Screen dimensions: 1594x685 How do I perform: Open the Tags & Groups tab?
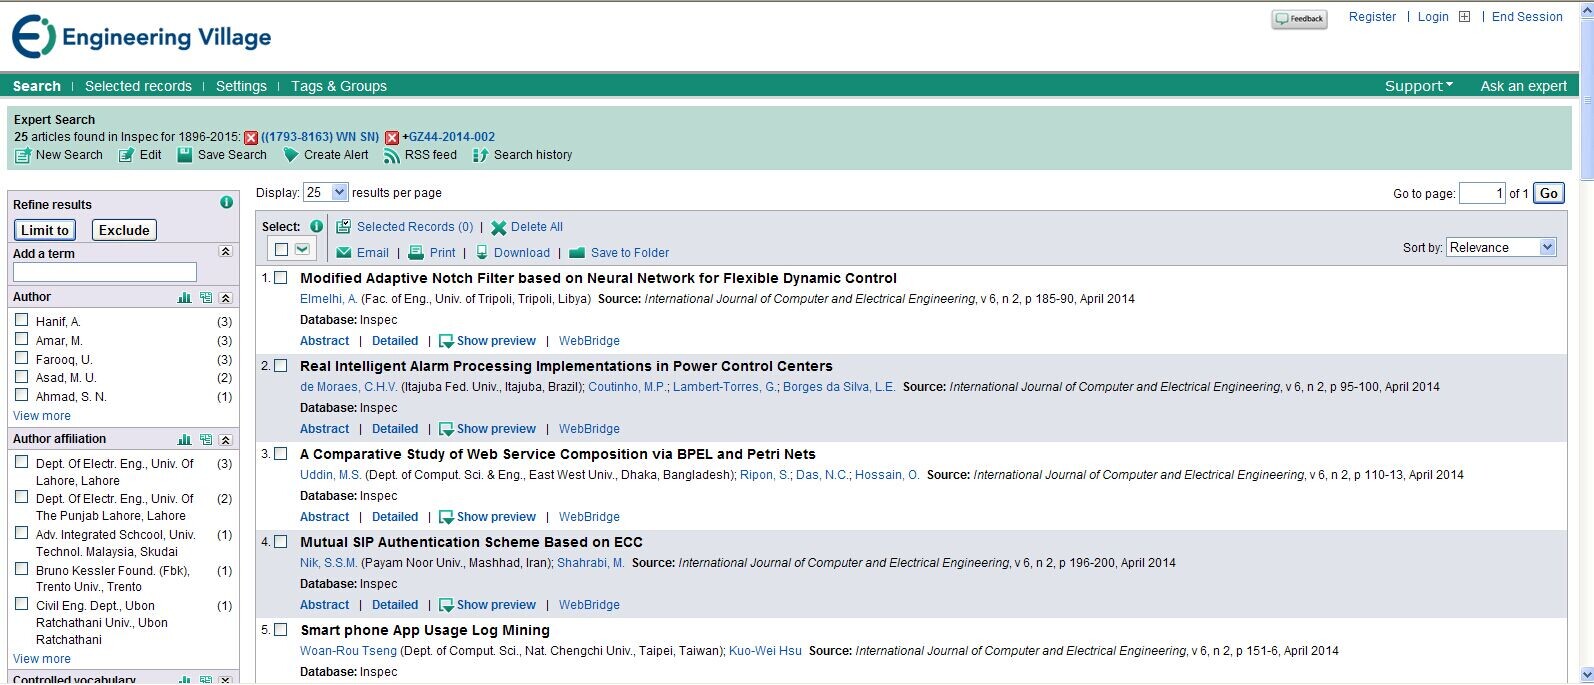tap(339, 86)
